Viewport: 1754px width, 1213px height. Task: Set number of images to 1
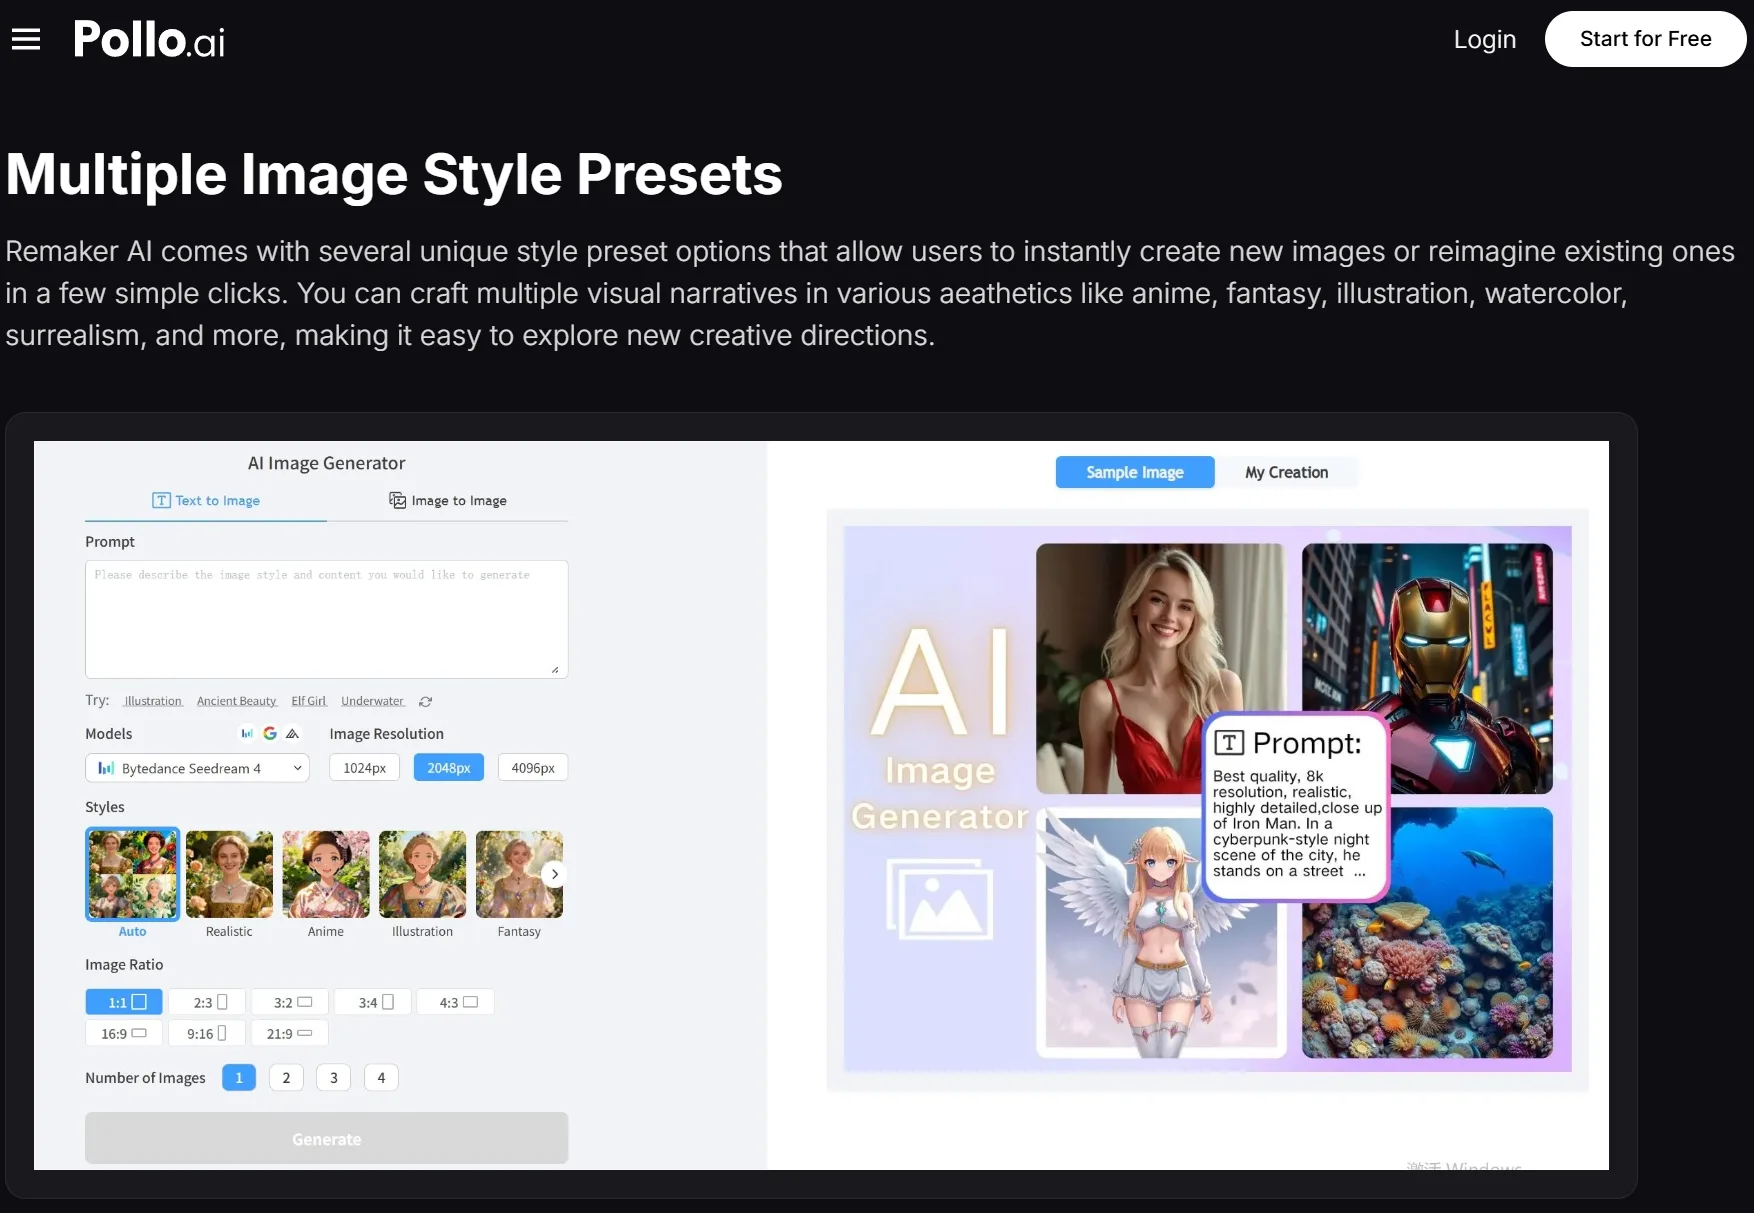coord(239,1078)
